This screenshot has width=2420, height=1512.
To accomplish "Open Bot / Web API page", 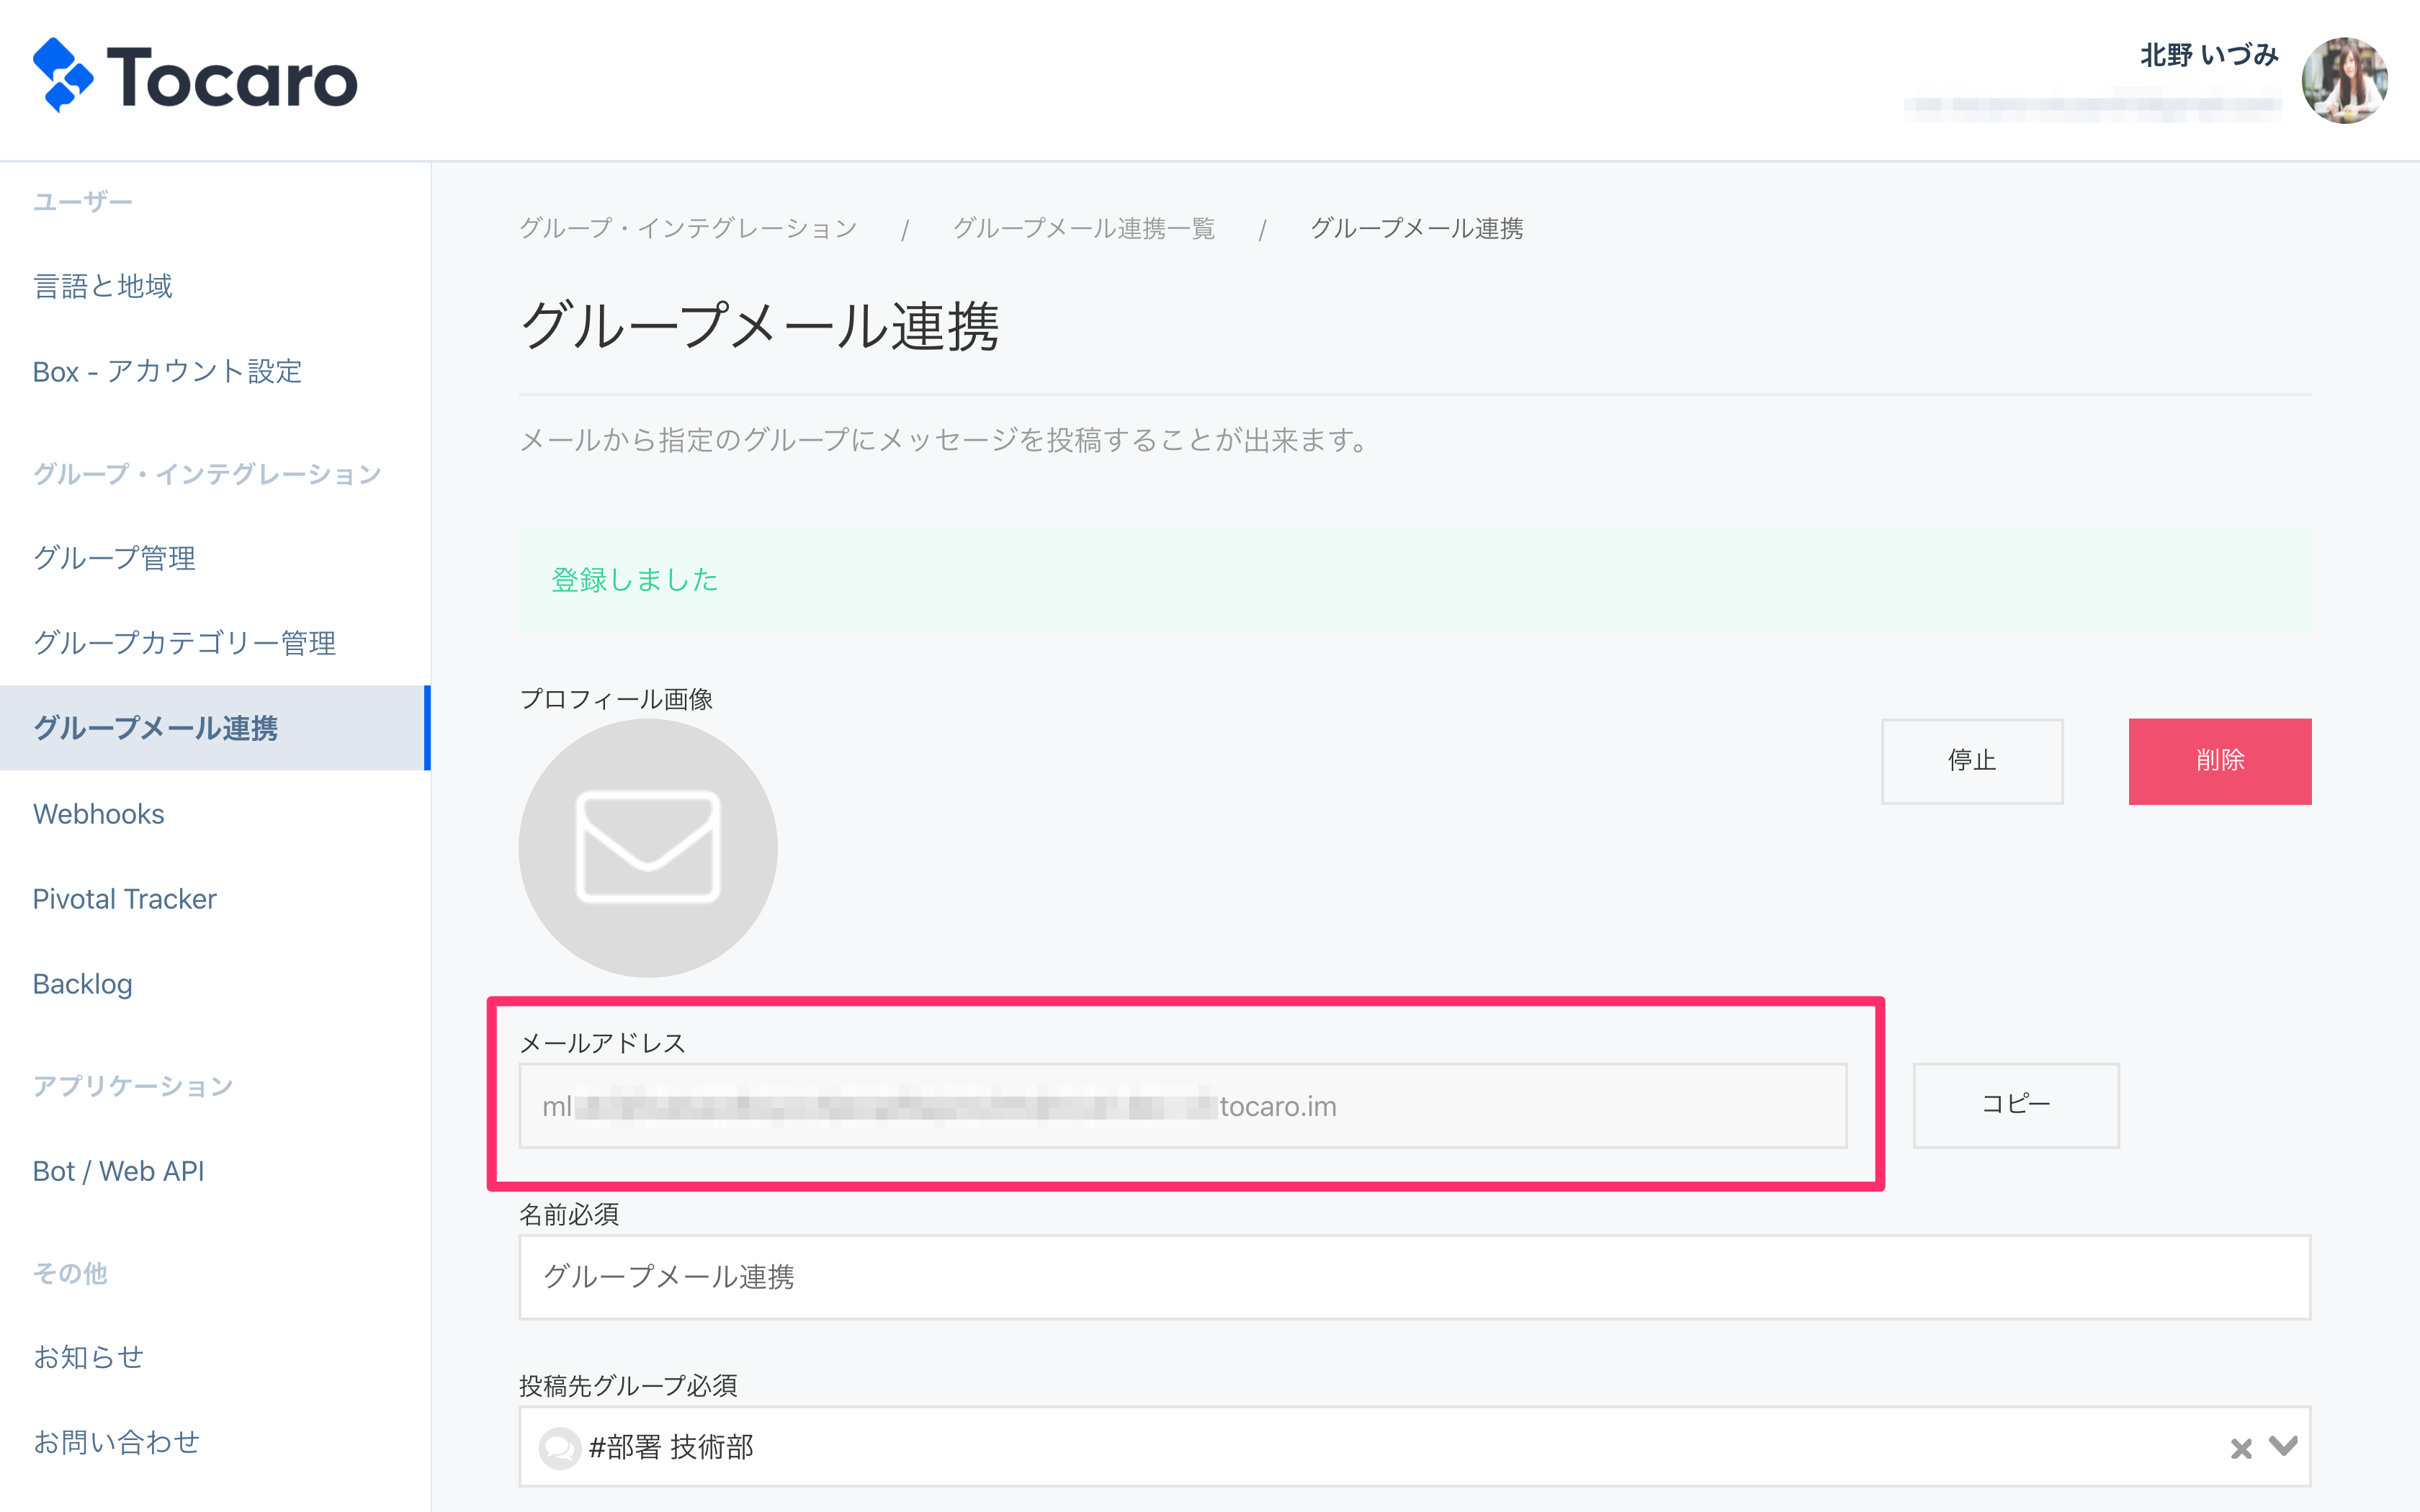I will (x=118, y=1171).
